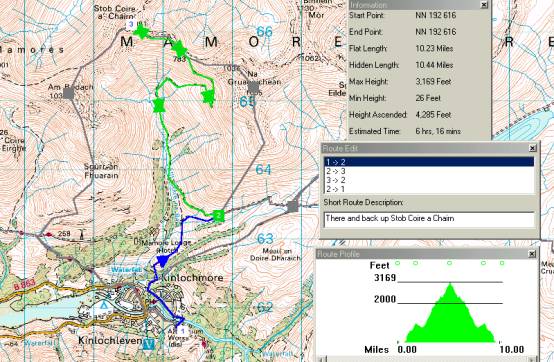The image size is (554, 362).
Task: Click grey square marker at Na Gruagaichean
Action: click(253, 88)
